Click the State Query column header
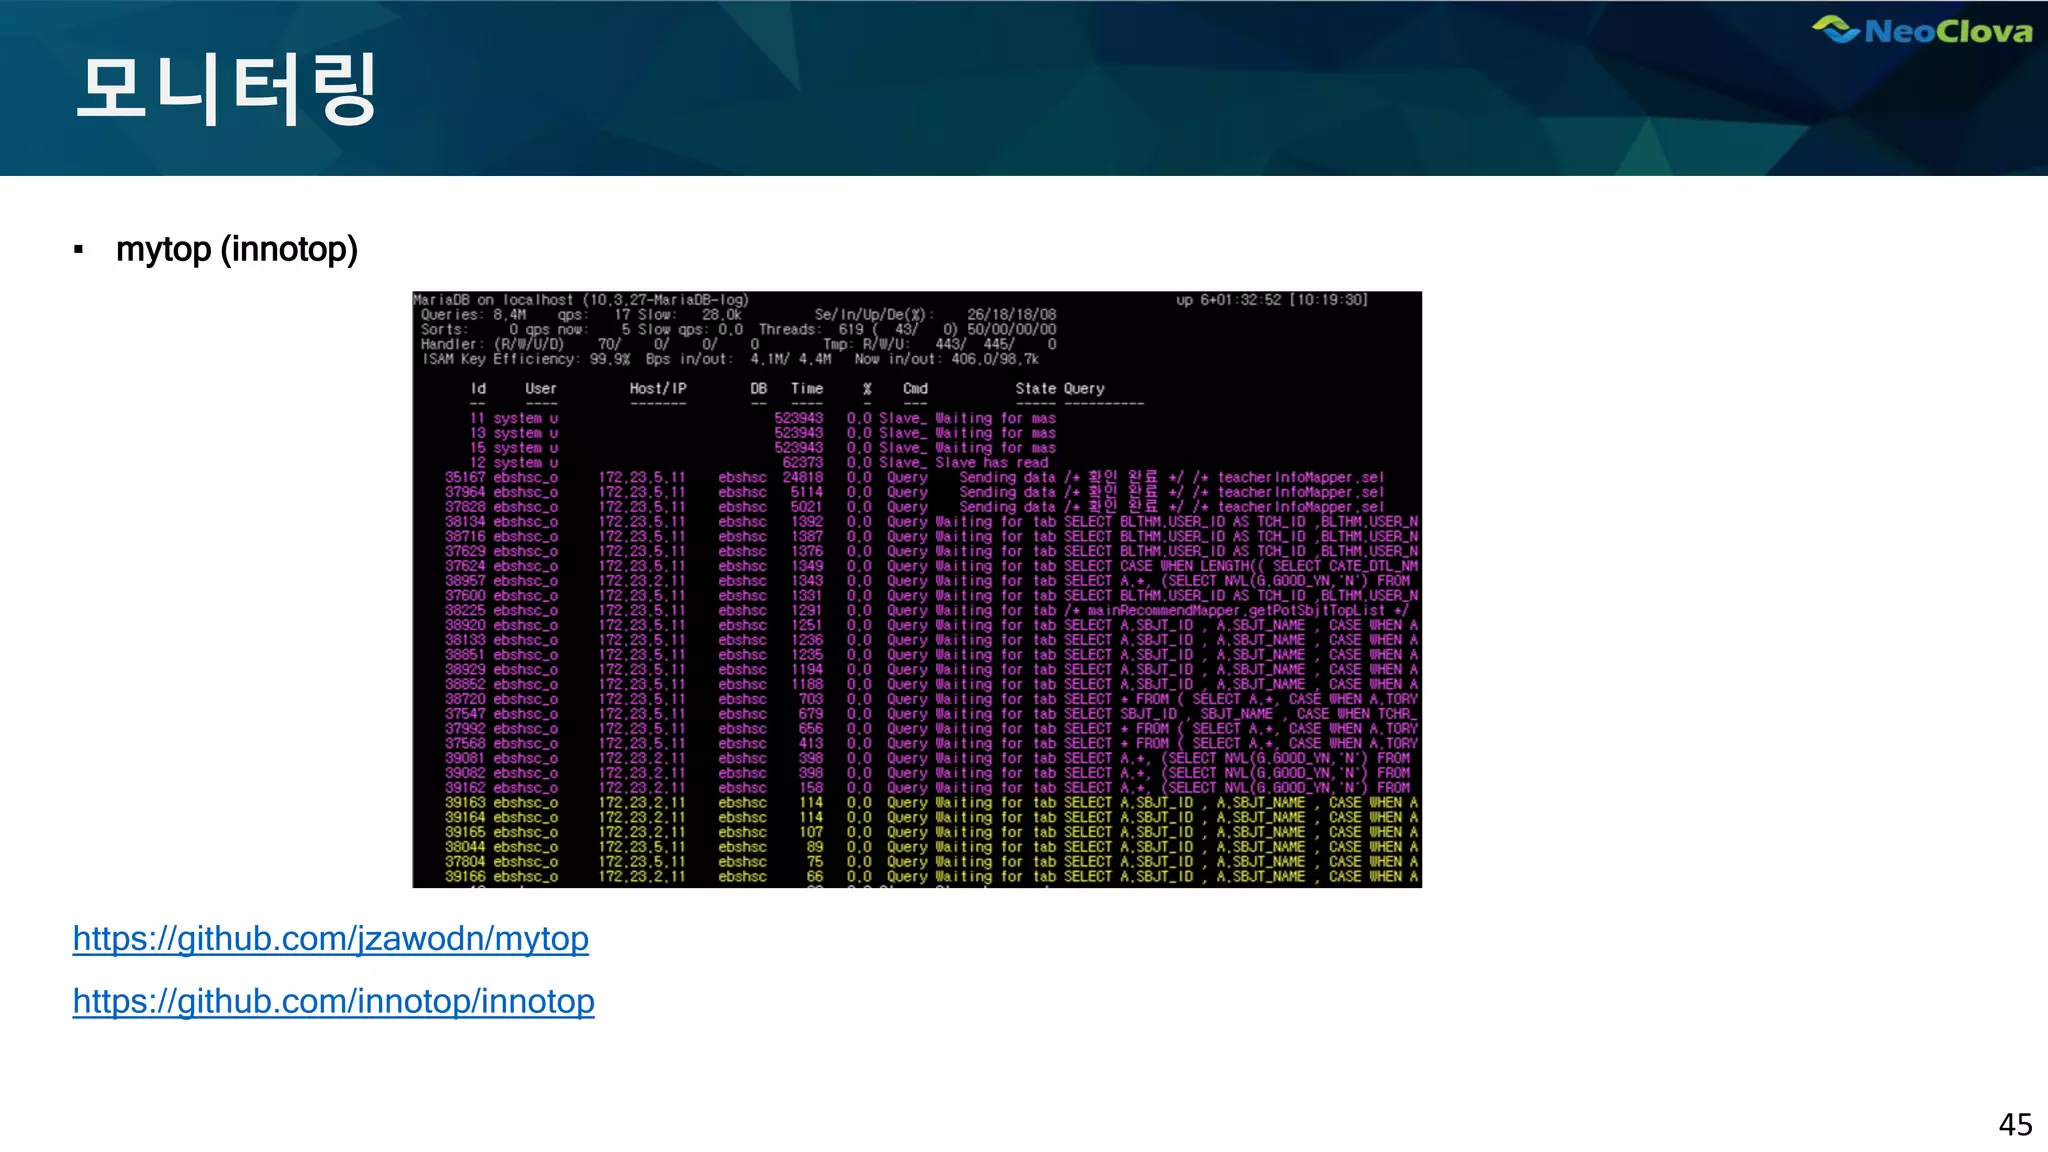The height and width of the screenshot is (1152, 2048). pyautogui.click(x=1059, y=388)
